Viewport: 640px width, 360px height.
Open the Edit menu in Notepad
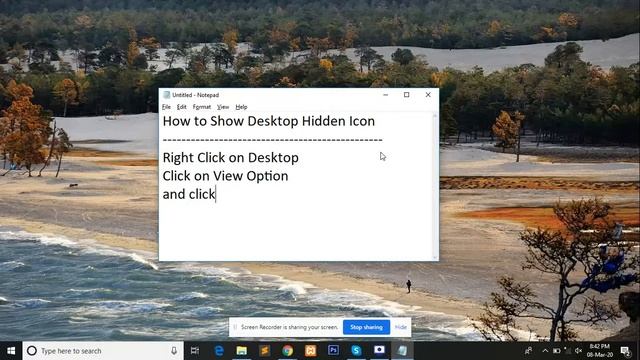click(x=182, y=107)
